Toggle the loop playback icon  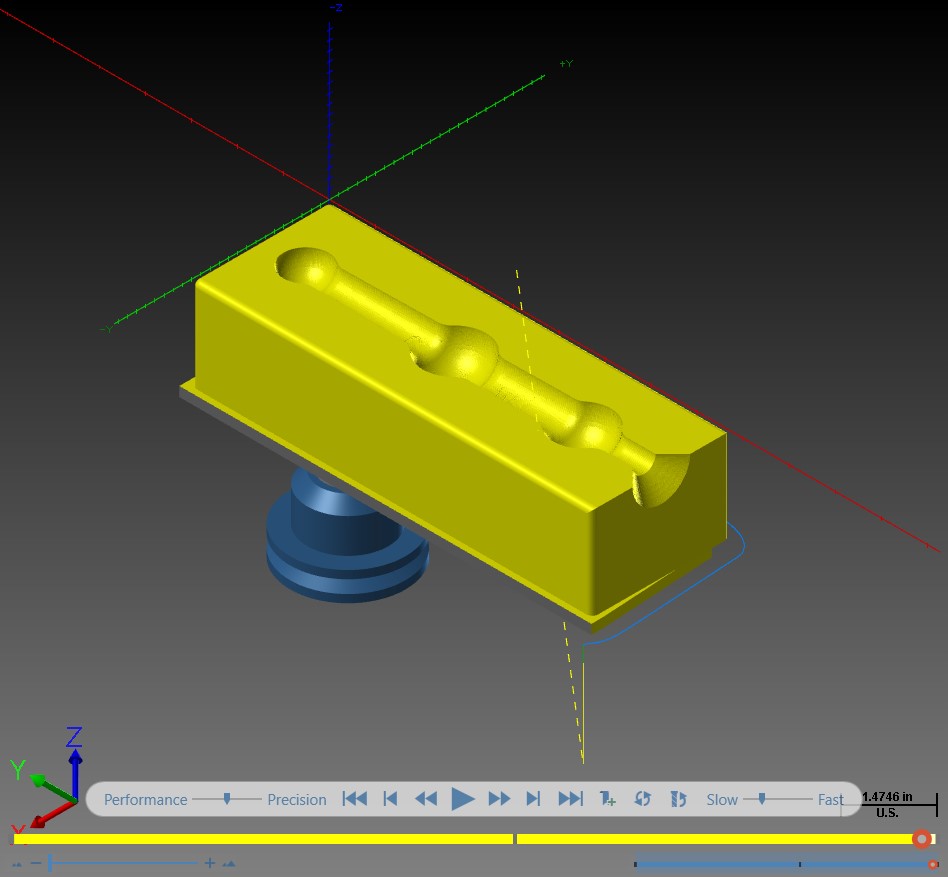point(643,799)
